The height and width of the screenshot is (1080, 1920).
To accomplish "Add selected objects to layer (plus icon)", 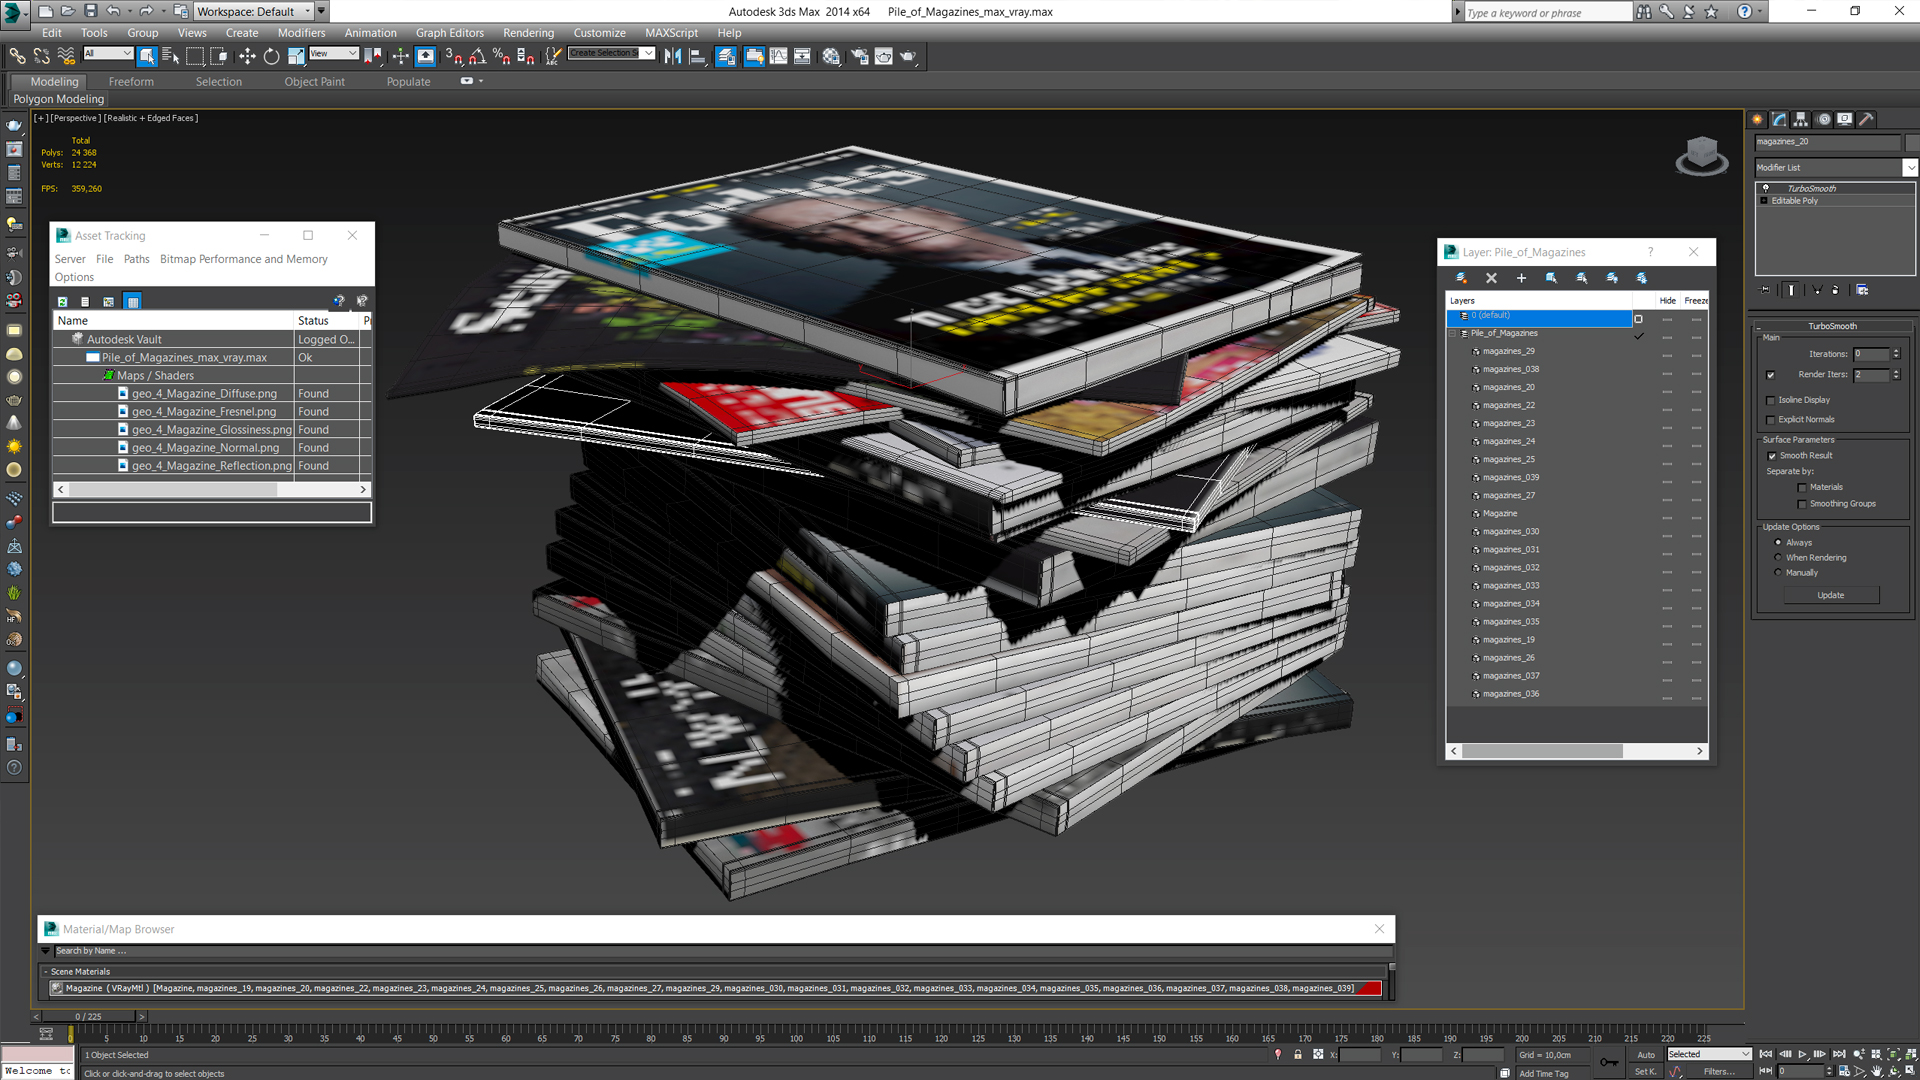I will (x=1521, y=278).
